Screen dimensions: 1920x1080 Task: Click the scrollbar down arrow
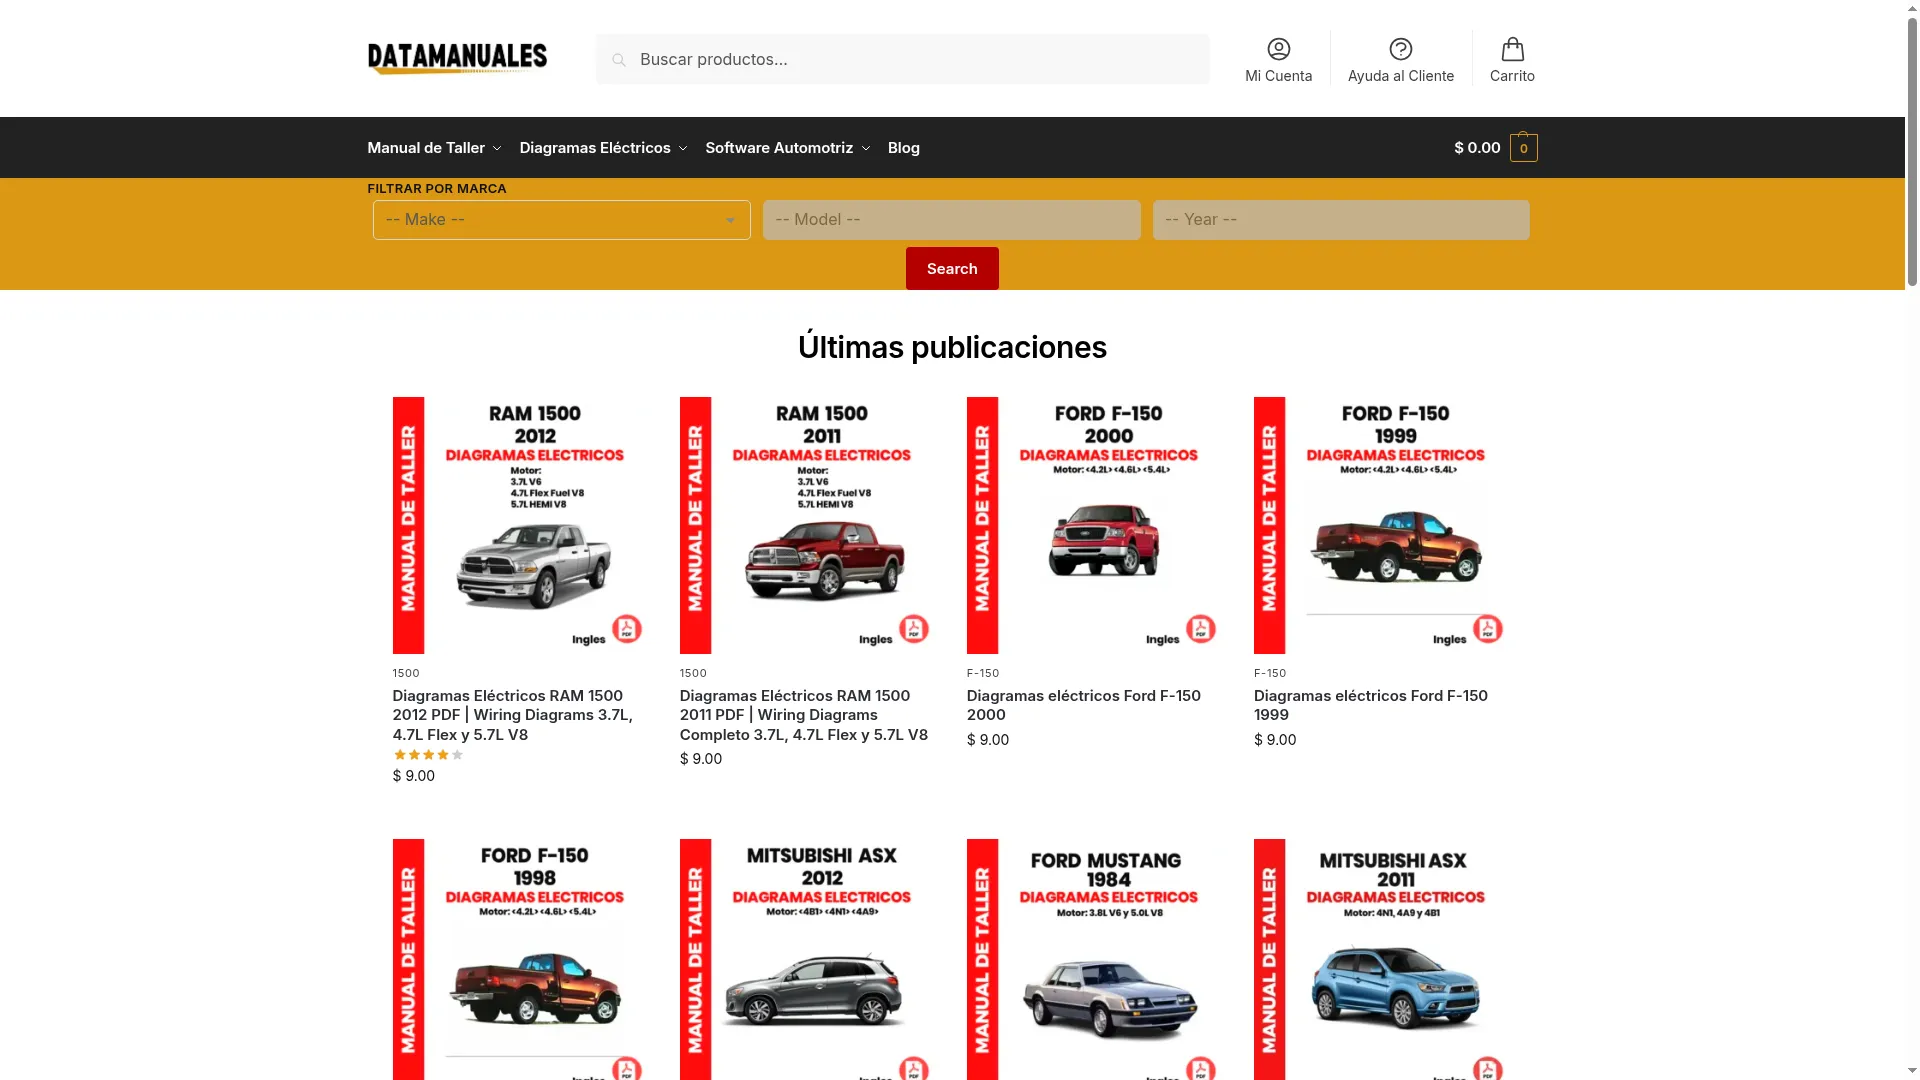tap(1912, 1071)
